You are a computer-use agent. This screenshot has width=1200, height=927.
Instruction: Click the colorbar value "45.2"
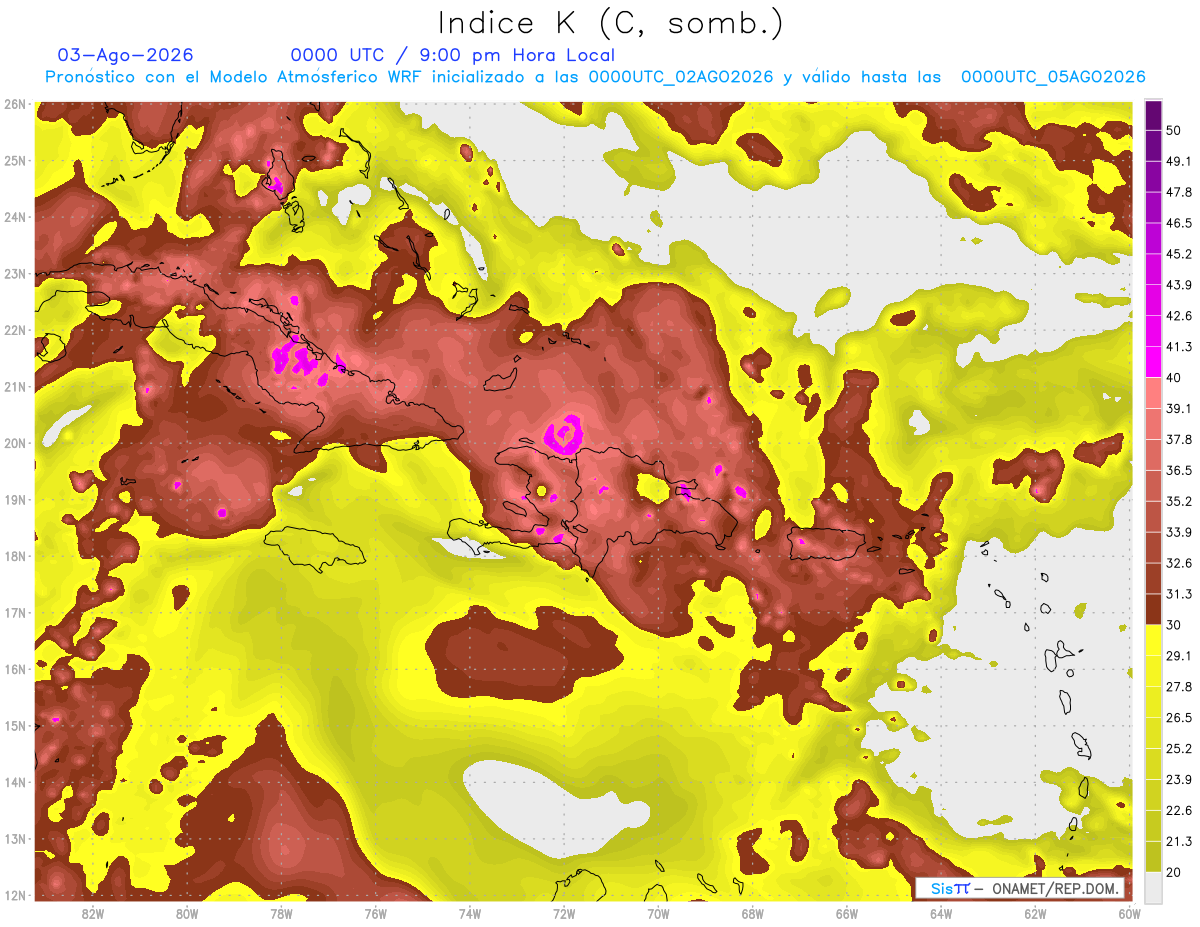(1178, 254)
